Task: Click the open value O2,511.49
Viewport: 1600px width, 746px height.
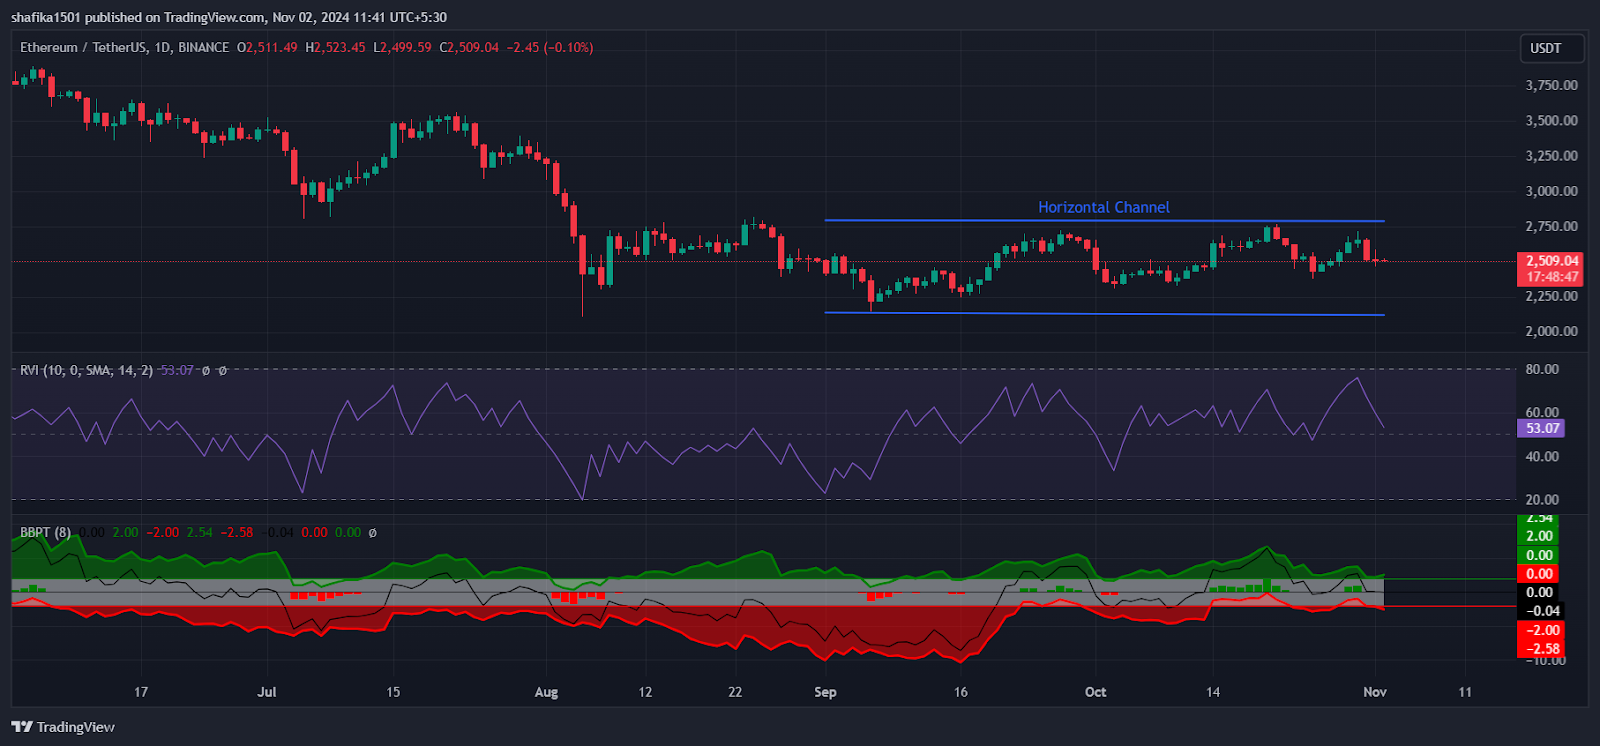Action: [267, 48]
